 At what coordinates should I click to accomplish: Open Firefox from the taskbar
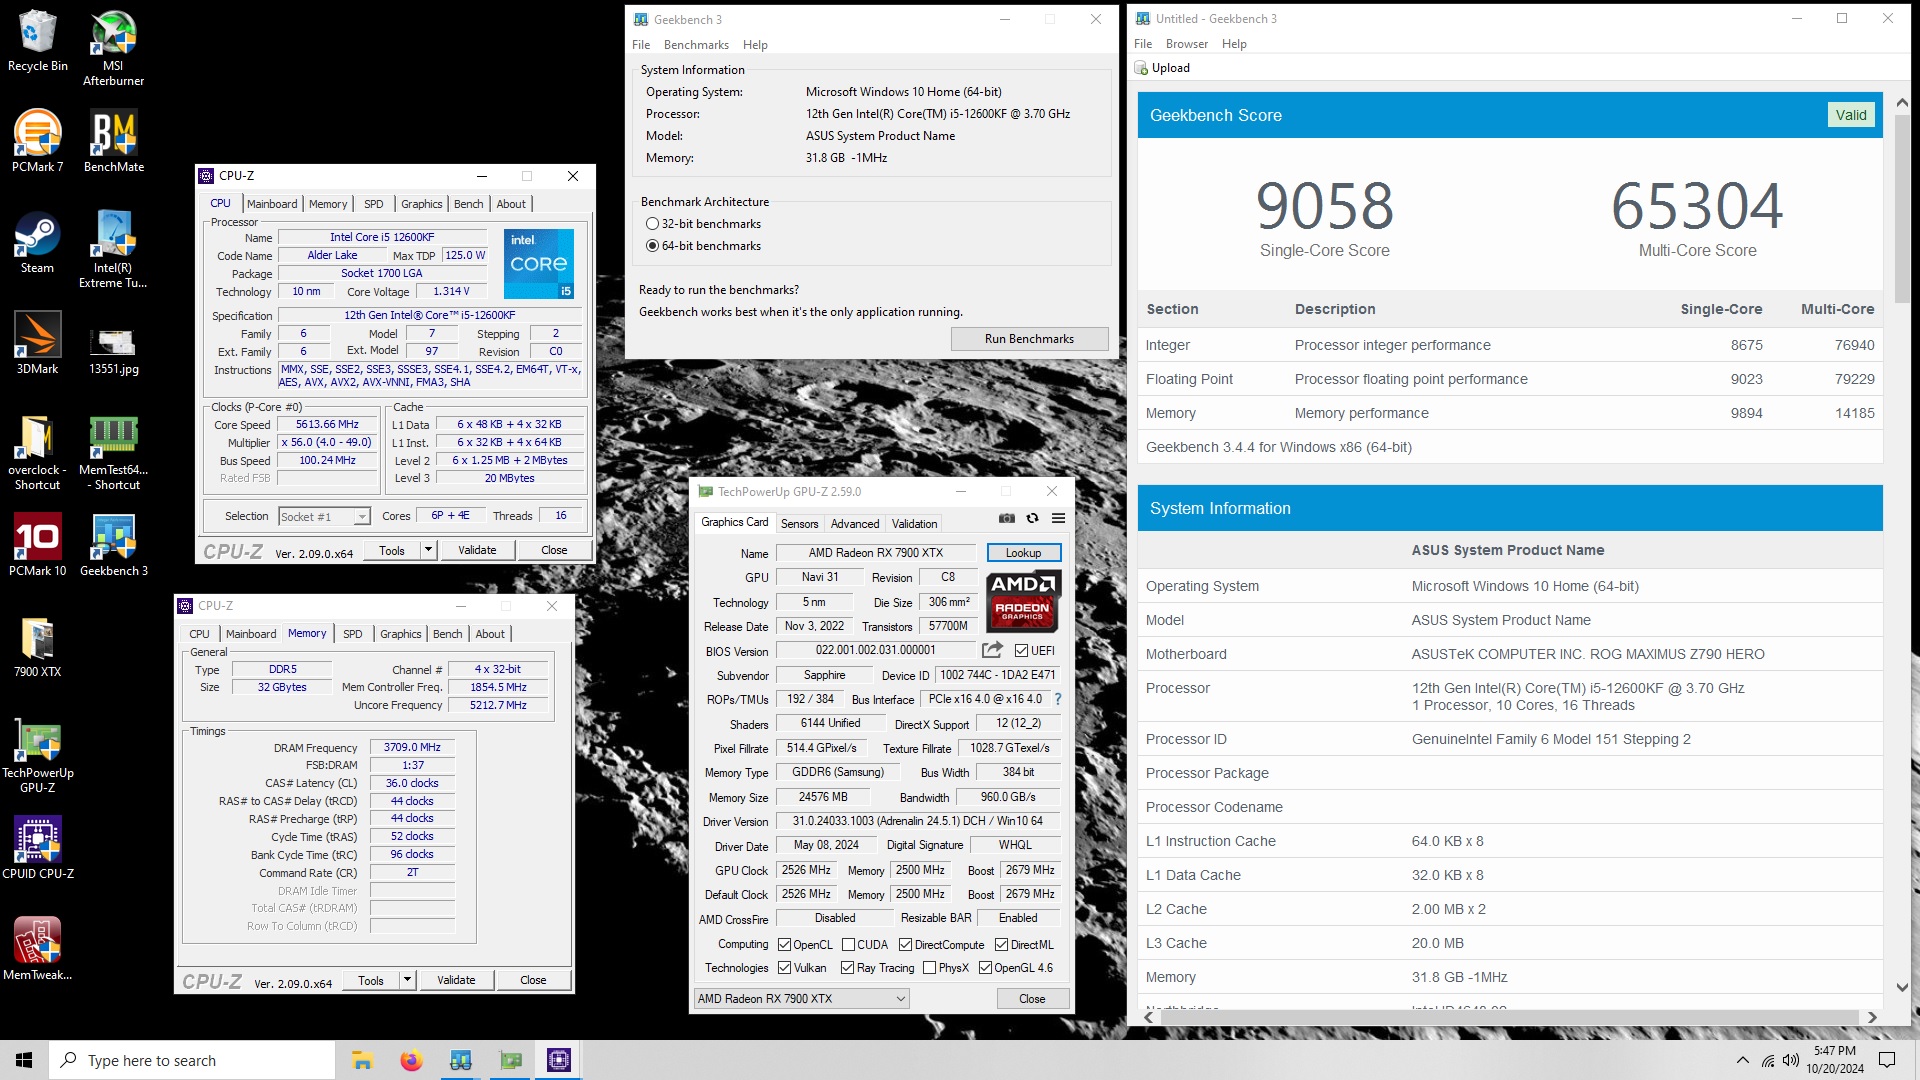411,1060
